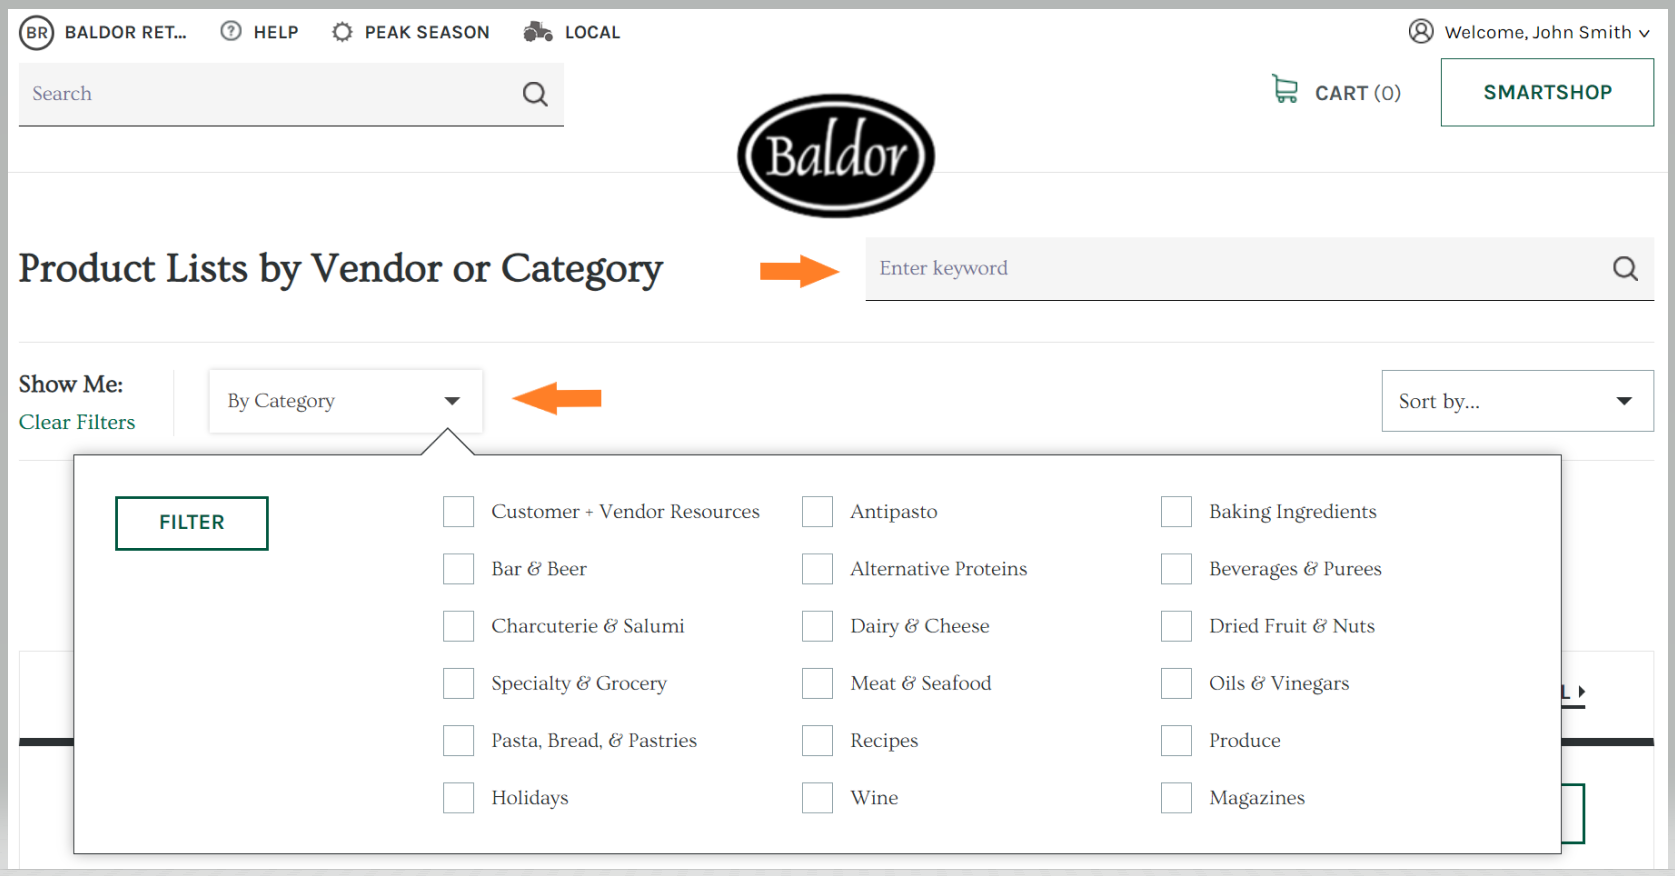The image size is (1675, 876).
Task: Open the PEAK SEASON menu item
Action: point(427,32)
